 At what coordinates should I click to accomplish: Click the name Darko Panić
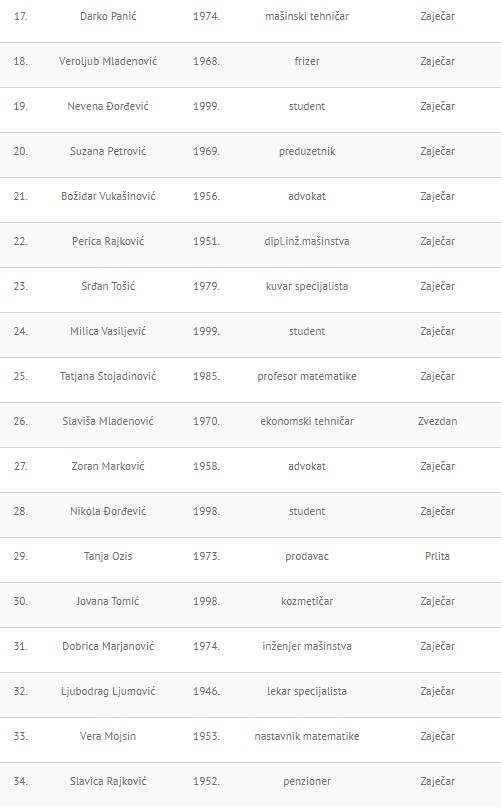coord(108,16)
